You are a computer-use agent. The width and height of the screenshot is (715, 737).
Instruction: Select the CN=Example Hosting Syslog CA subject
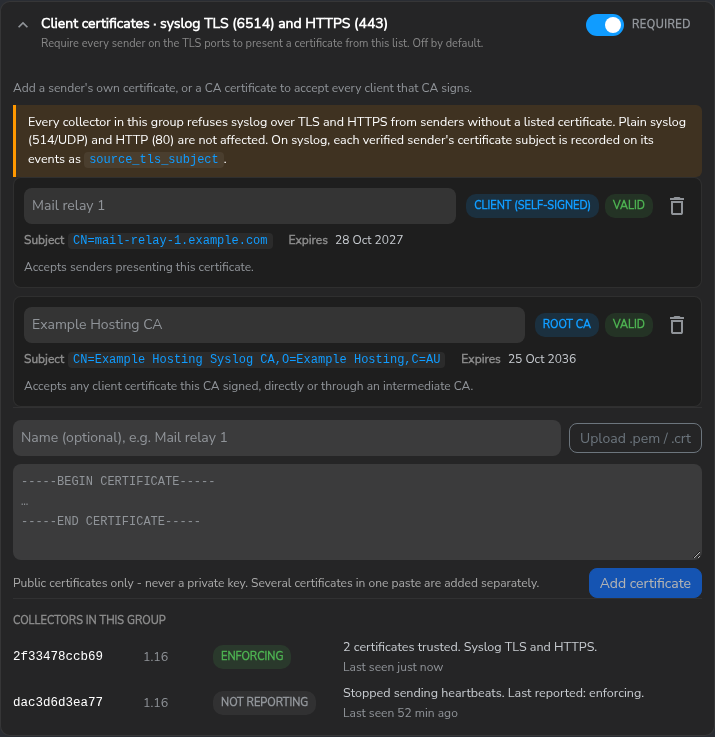[257, 359]
